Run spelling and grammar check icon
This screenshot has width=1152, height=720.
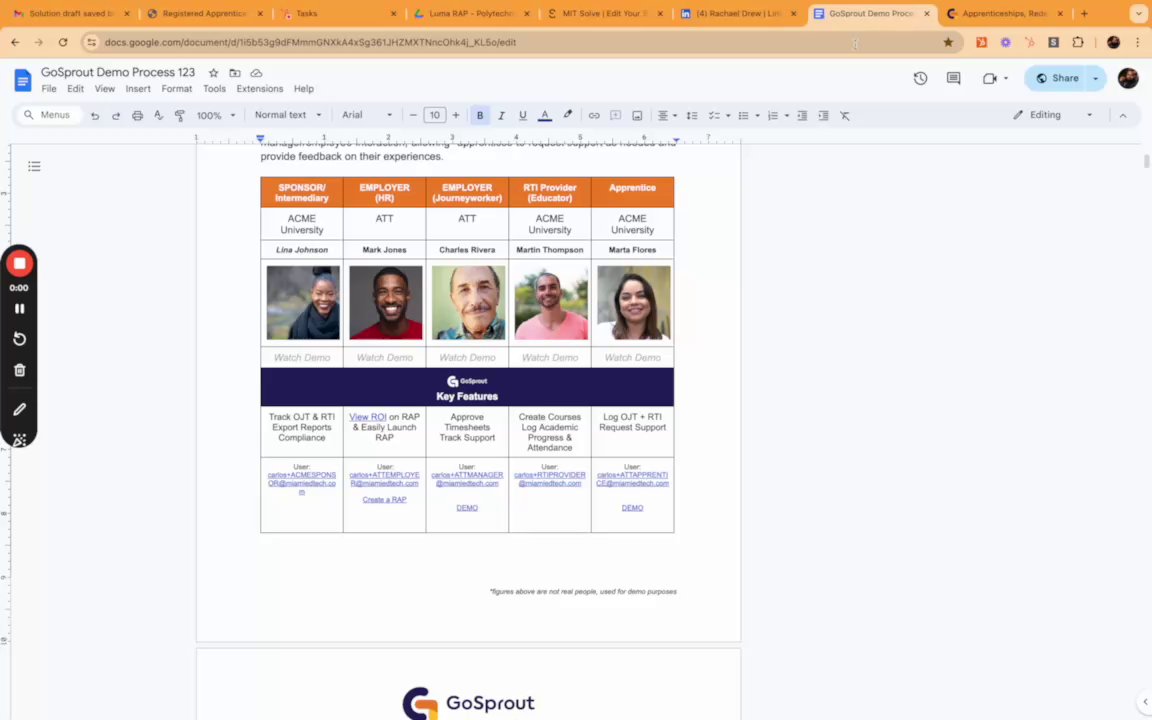pos(159,115)
